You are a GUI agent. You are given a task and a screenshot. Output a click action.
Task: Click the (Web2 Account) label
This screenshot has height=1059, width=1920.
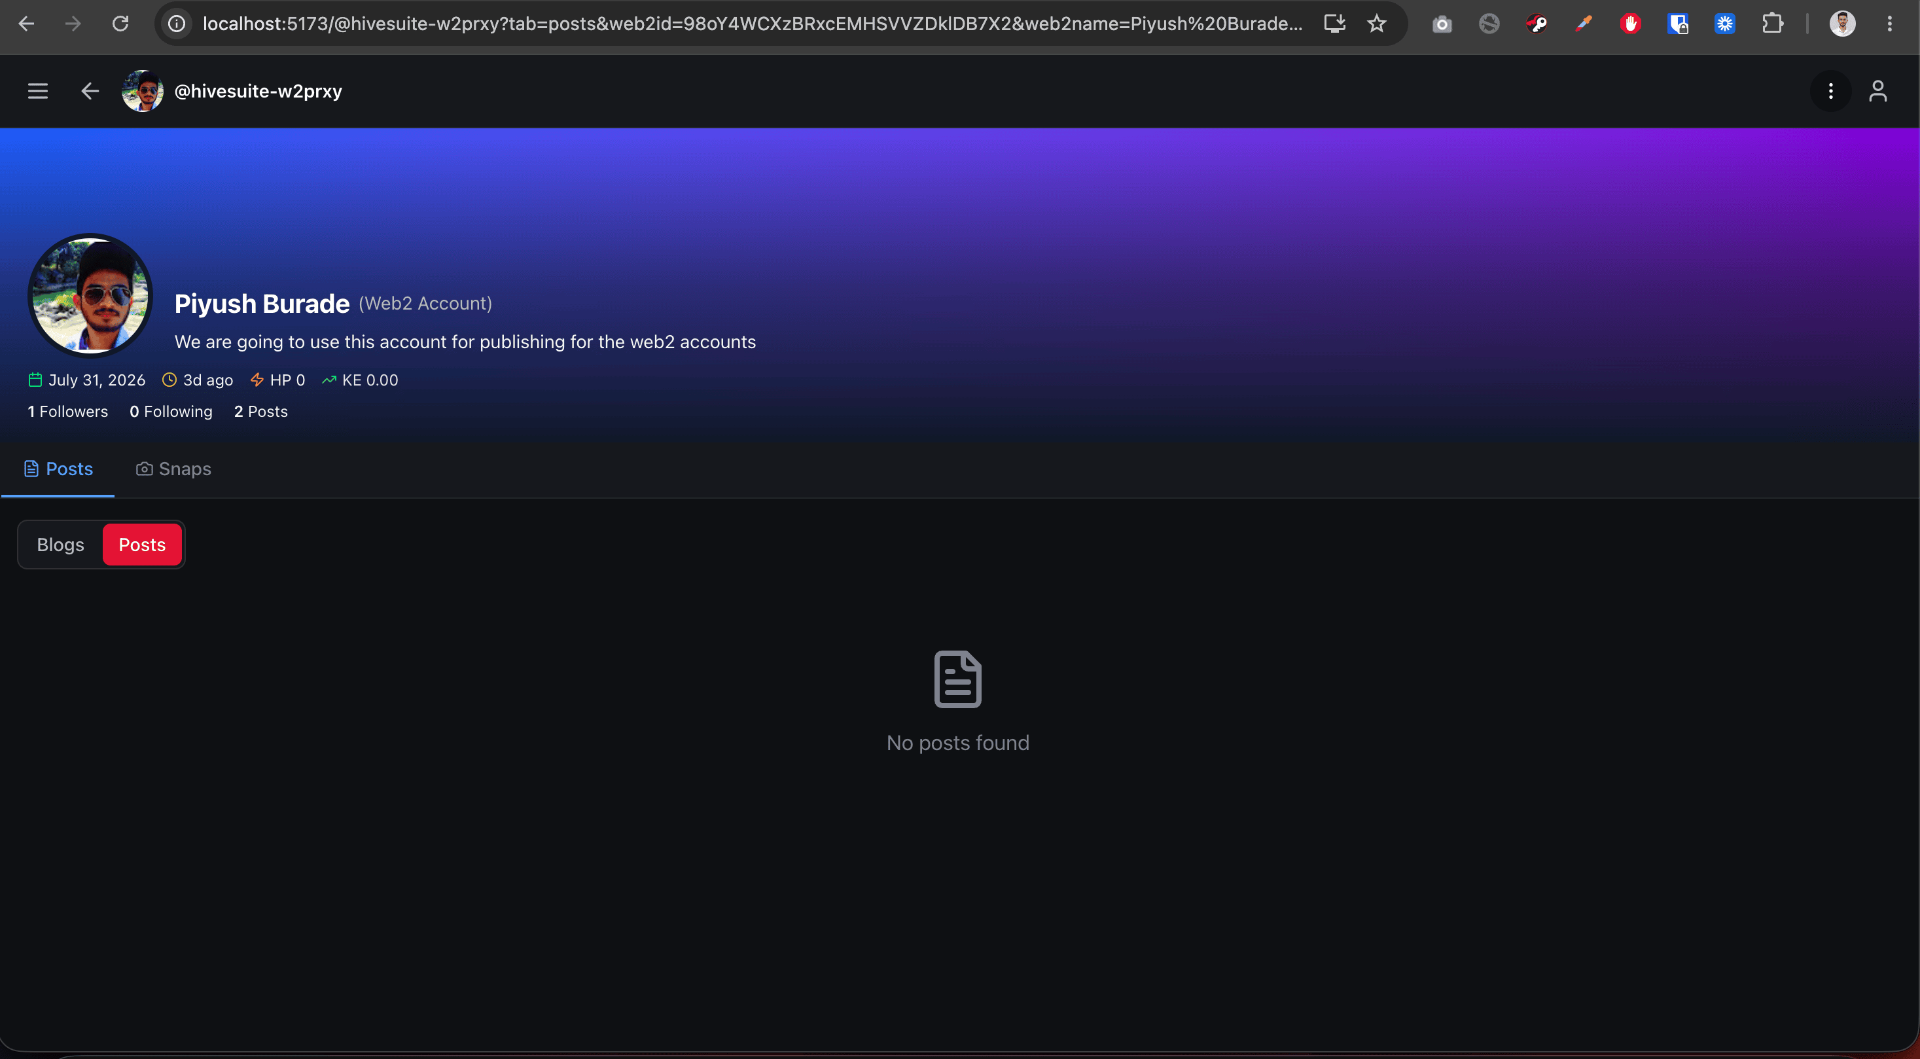425,303
